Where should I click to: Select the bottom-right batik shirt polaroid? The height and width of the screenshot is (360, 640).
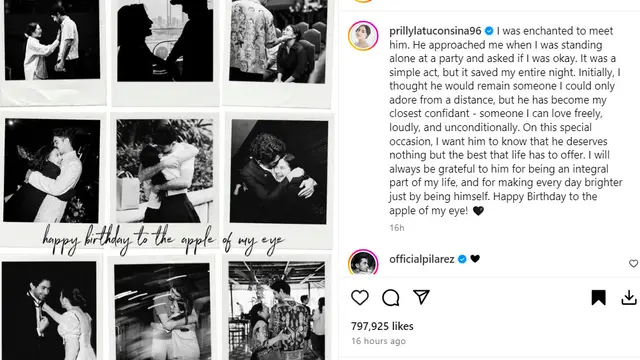tap(277, 311)
